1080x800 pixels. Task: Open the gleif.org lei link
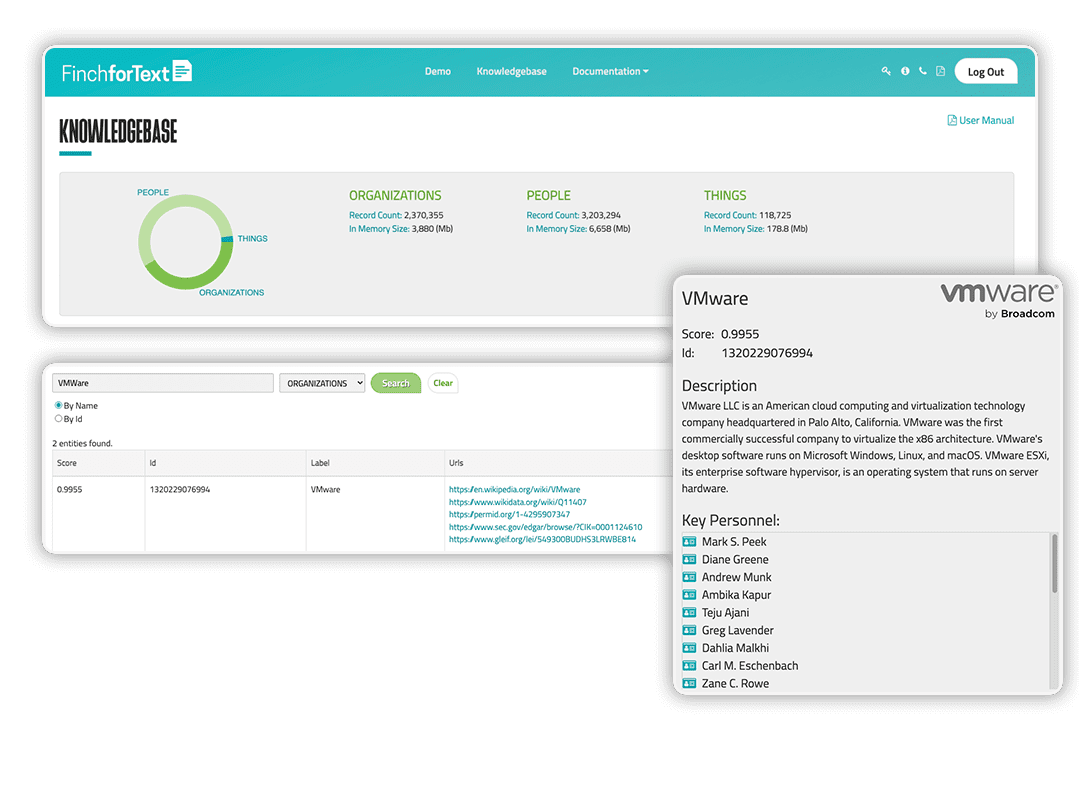pyautogui.click(x=542, y=539)
